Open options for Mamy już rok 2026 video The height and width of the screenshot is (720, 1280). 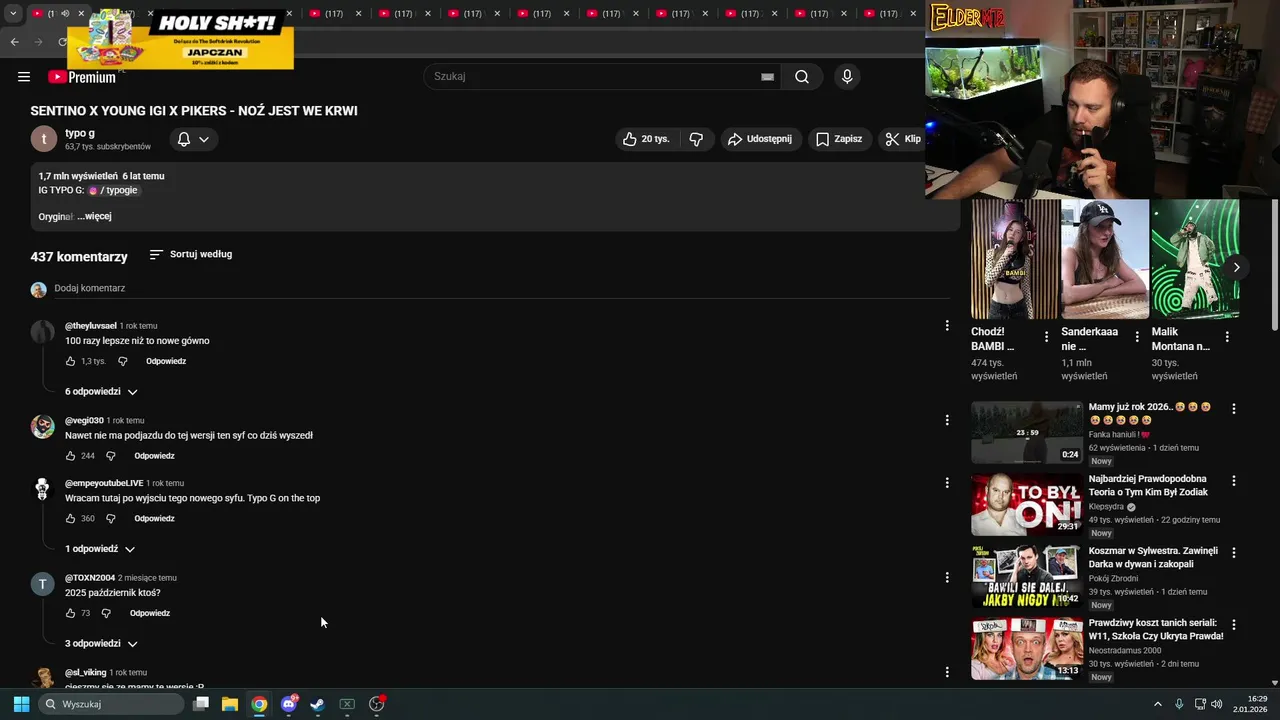click(1234, 408)
